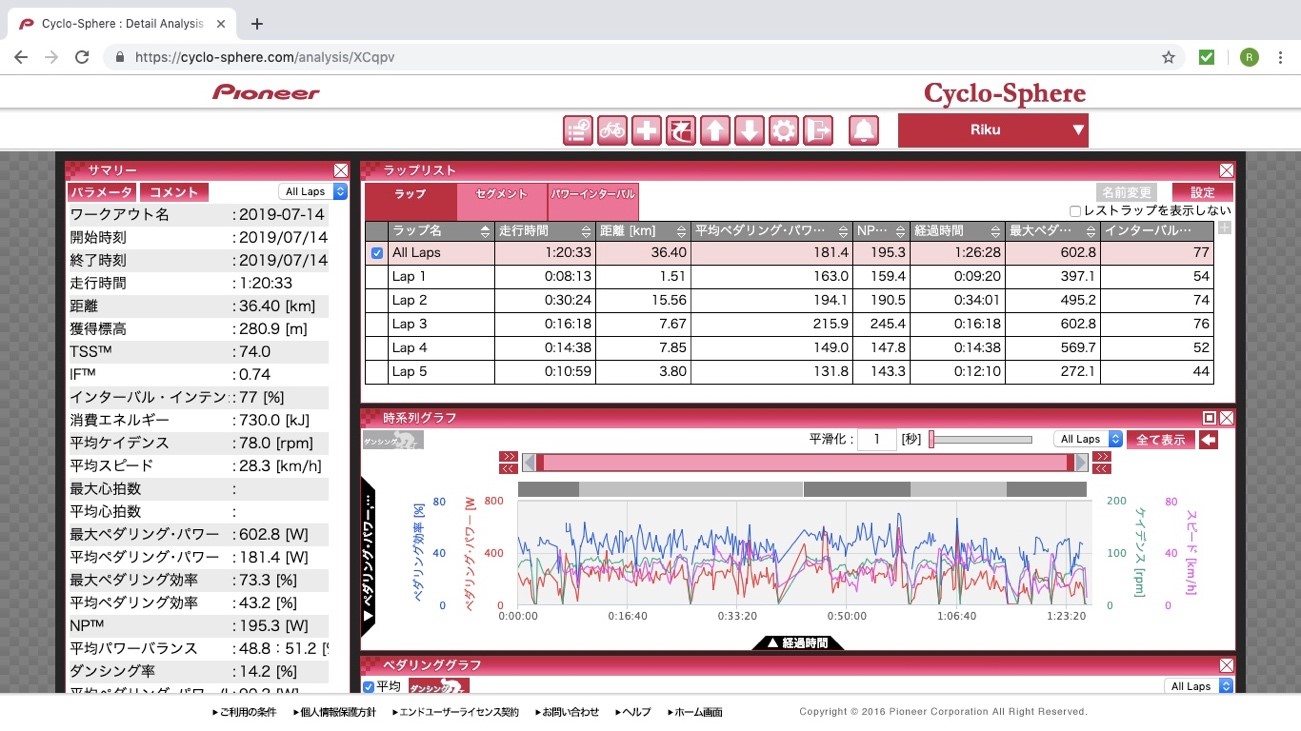Click the down arrow download icon

pyautogui.click(x=749, y=131)
